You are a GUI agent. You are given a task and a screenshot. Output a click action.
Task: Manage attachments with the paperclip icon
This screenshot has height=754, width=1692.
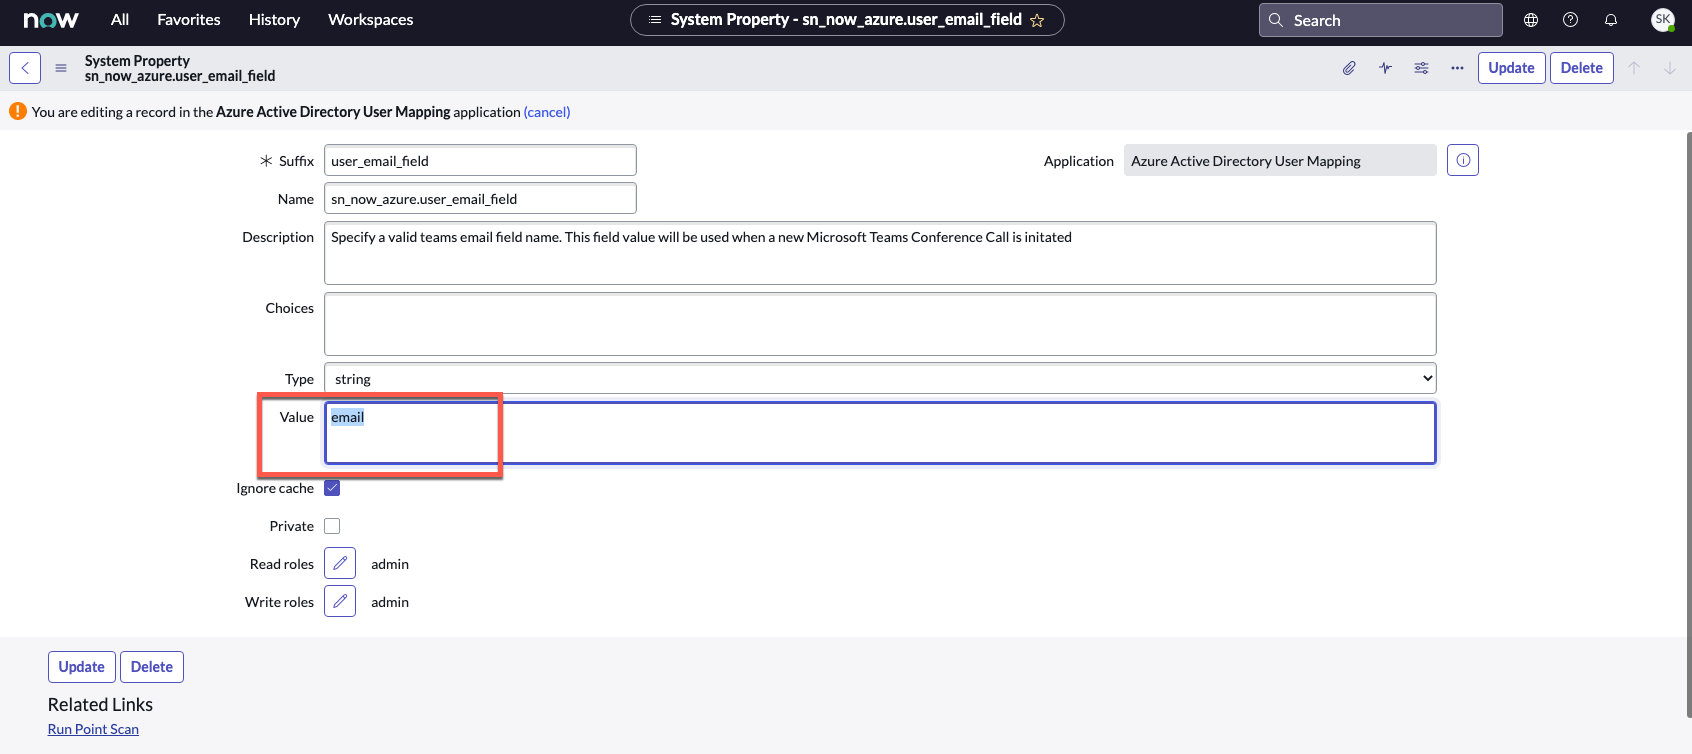(1349, 68)
